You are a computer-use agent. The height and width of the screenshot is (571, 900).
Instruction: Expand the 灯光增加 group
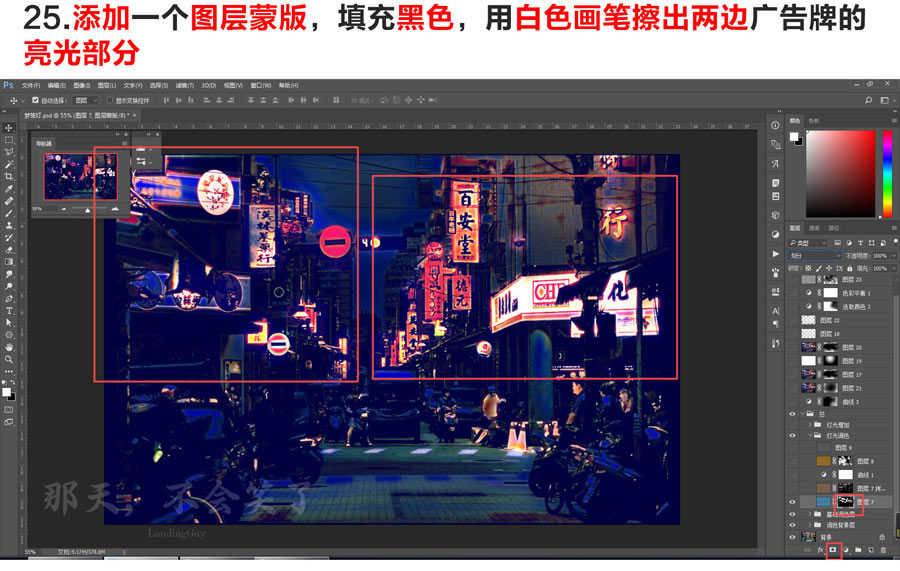click(x=810, y=425)
